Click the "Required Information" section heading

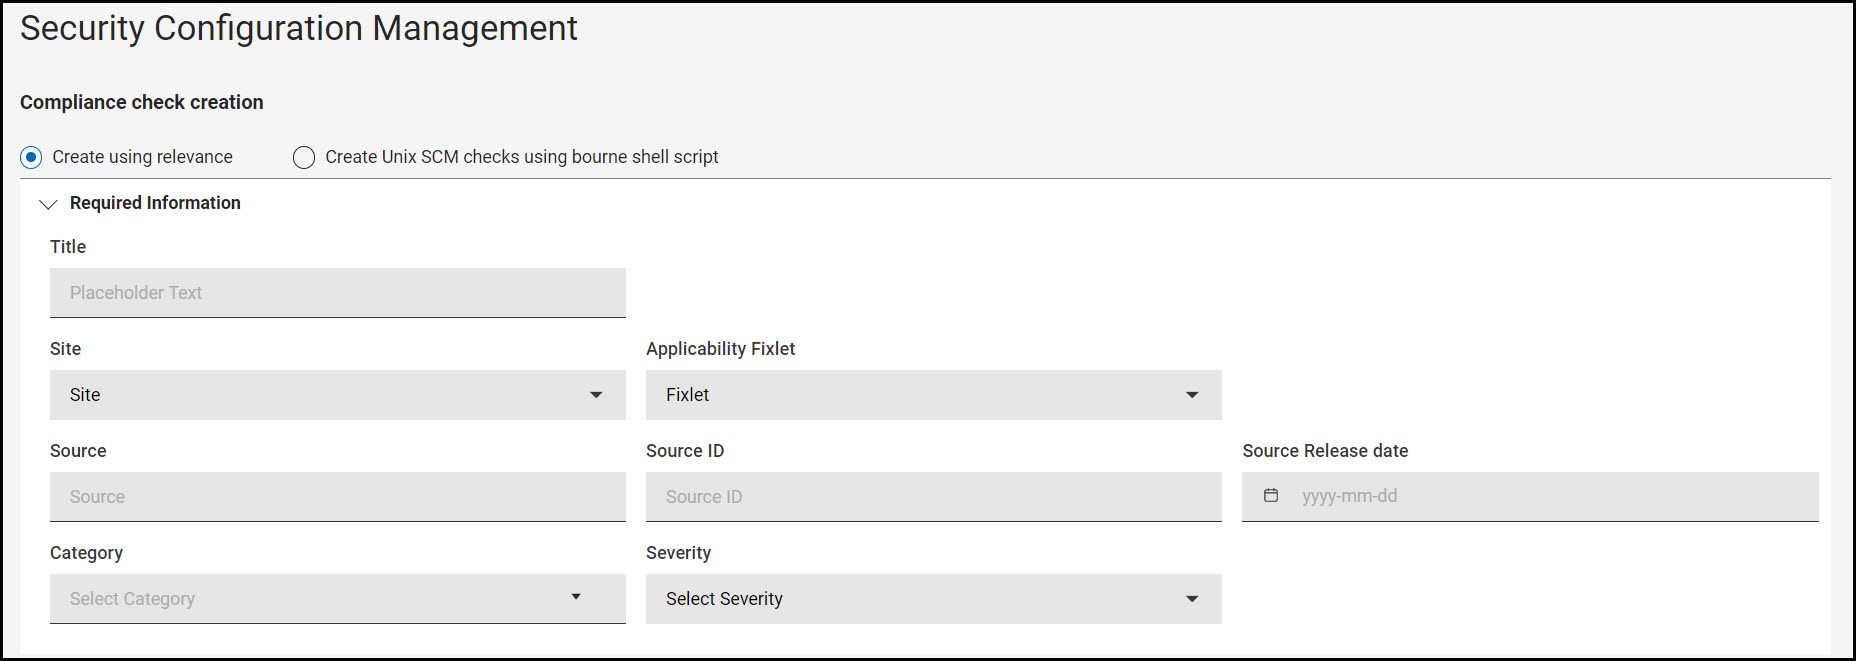coord(155,203)
